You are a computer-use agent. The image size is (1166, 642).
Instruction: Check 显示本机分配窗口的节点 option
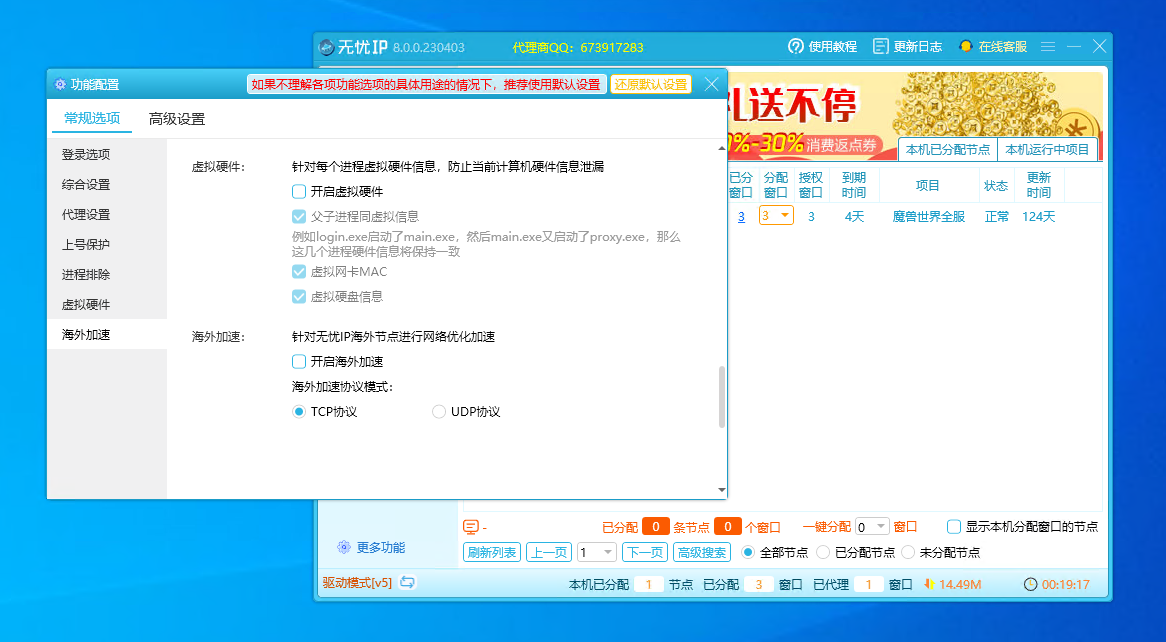[x=953, y=527]
